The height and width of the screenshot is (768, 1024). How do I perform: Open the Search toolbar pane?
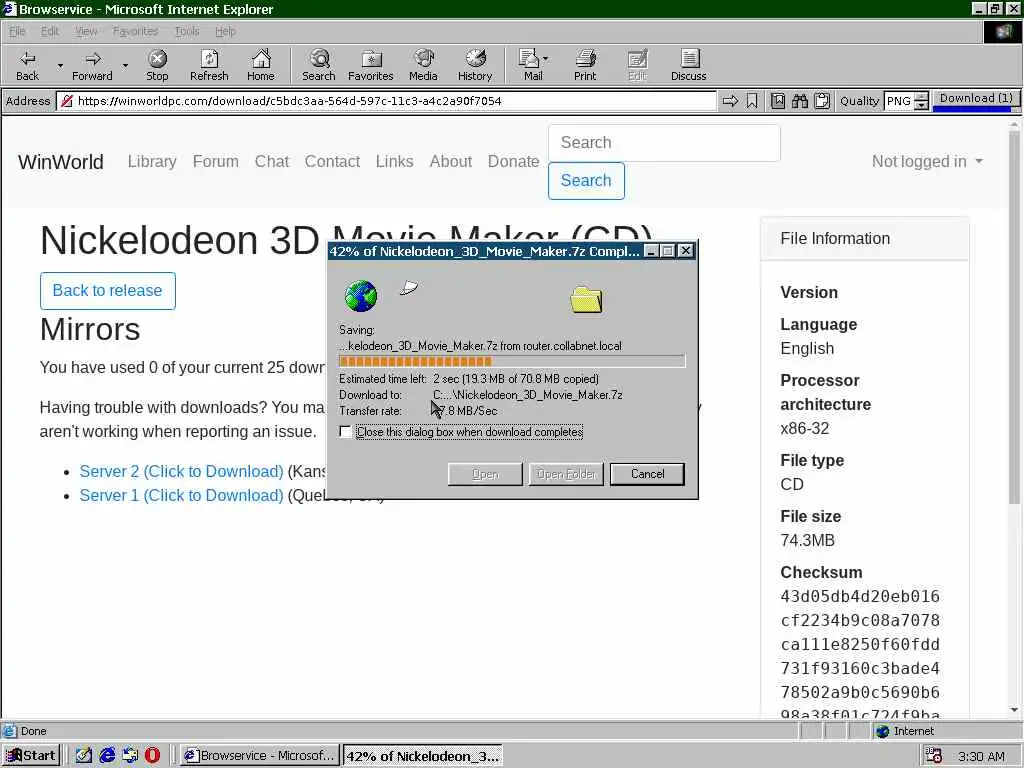(319, 65)
